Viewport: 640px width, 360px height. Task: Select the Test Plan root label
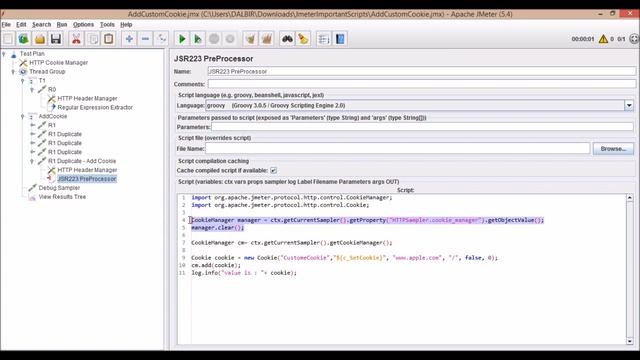(32, 53)
